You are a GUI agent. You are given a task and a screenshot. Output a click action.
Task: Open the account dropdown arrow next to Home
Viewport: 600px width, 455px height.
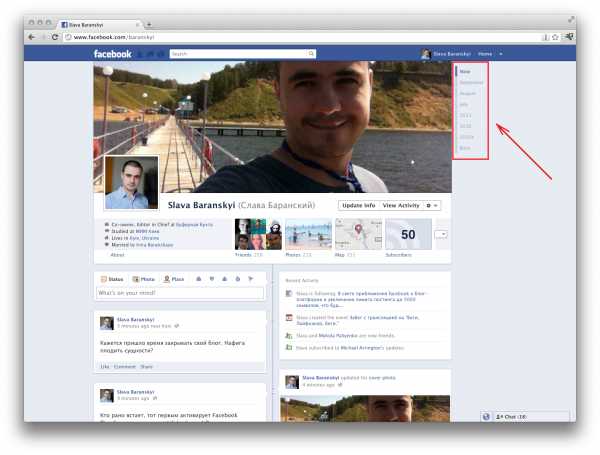[x=501, y=54]
